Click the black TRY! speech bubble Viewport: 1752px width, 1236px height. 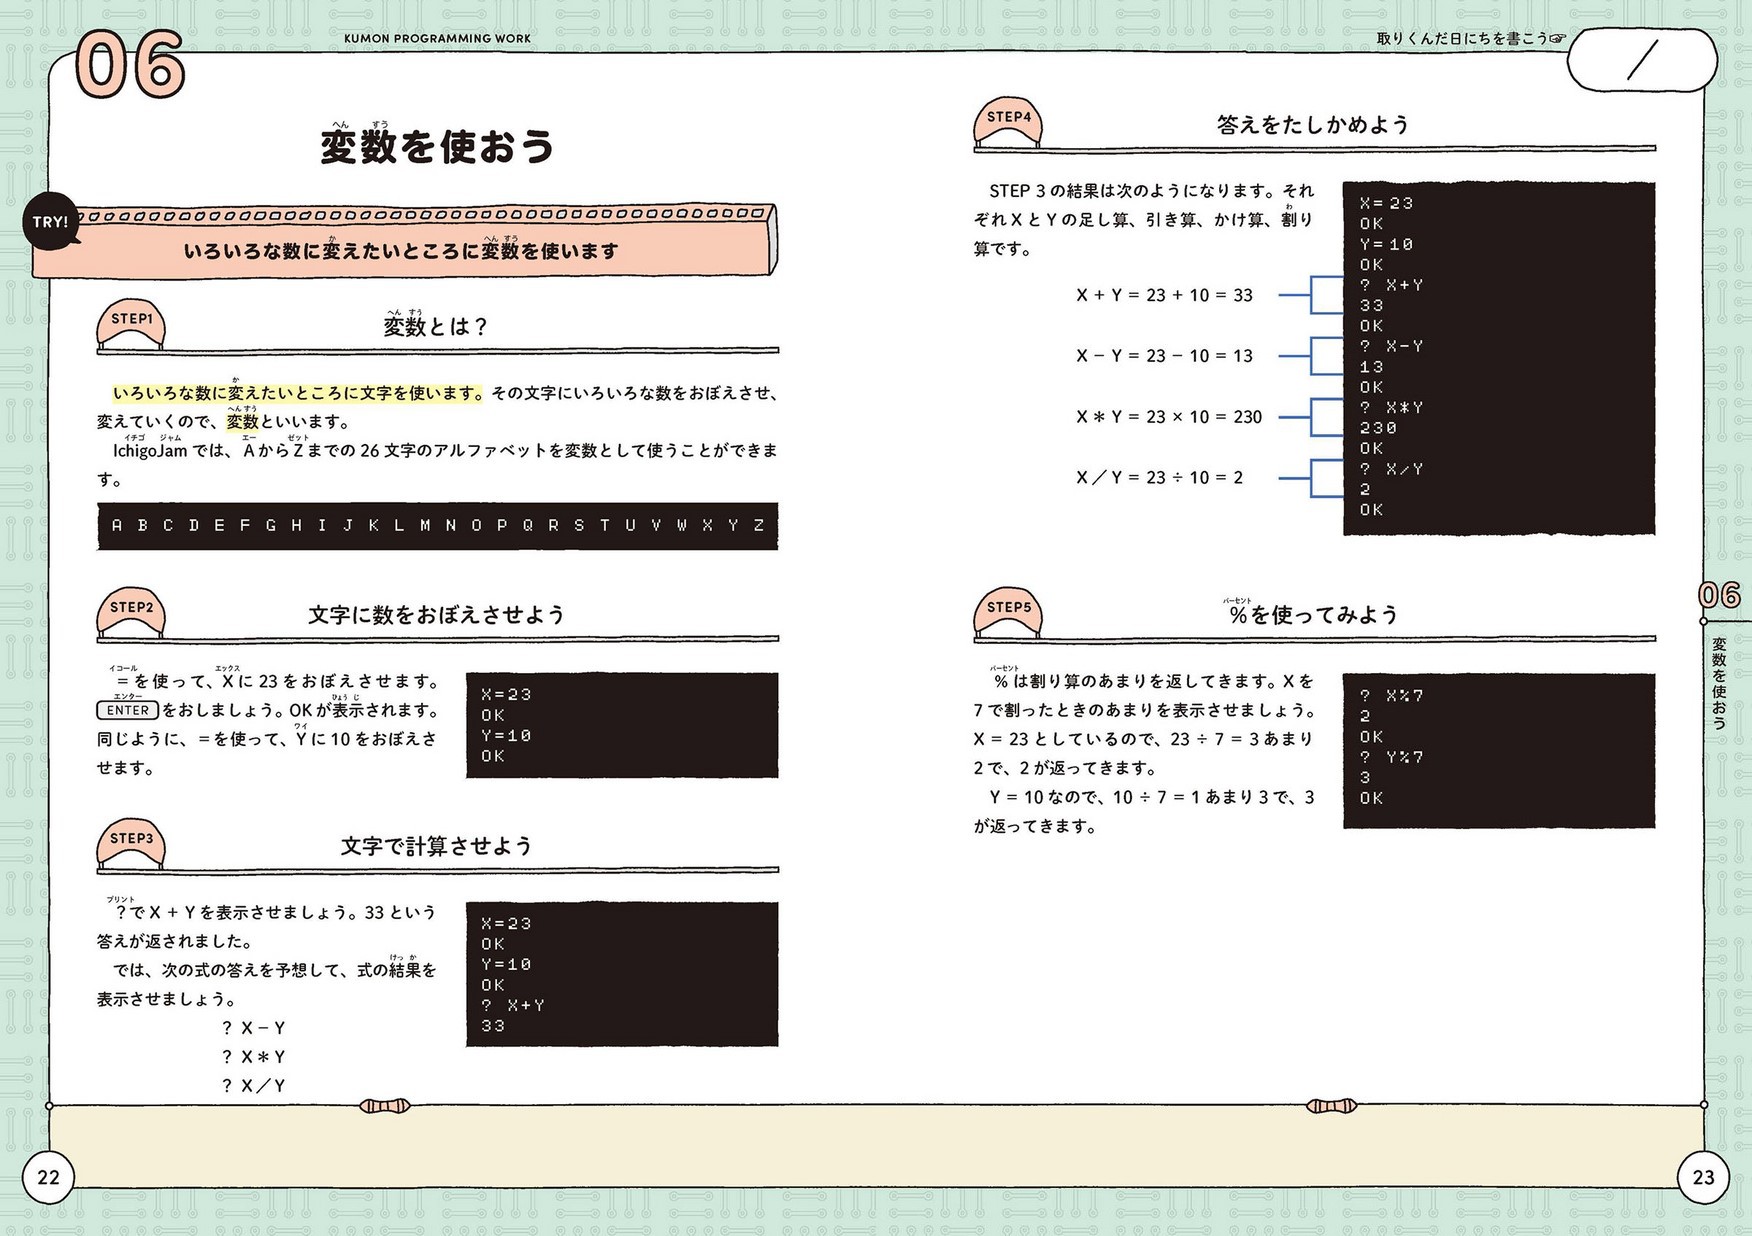pyautogui.click(x=50, y=222)
